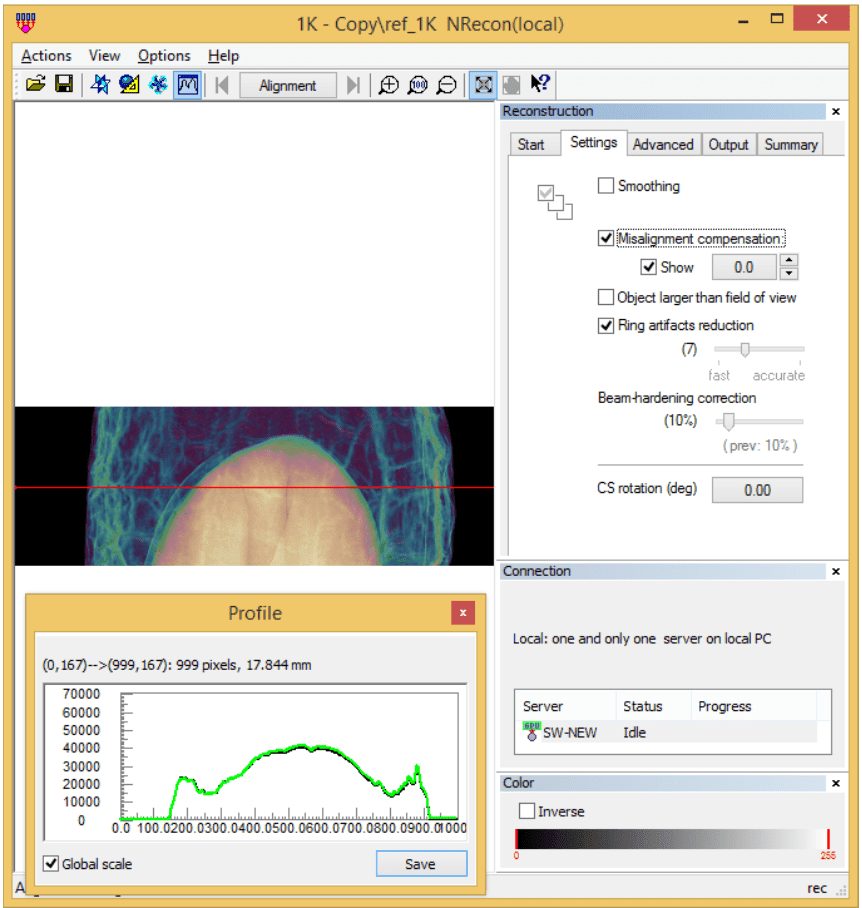Select the fit-to-window toolbar icon
862x908 pixels.
click(x=481, y=85)
